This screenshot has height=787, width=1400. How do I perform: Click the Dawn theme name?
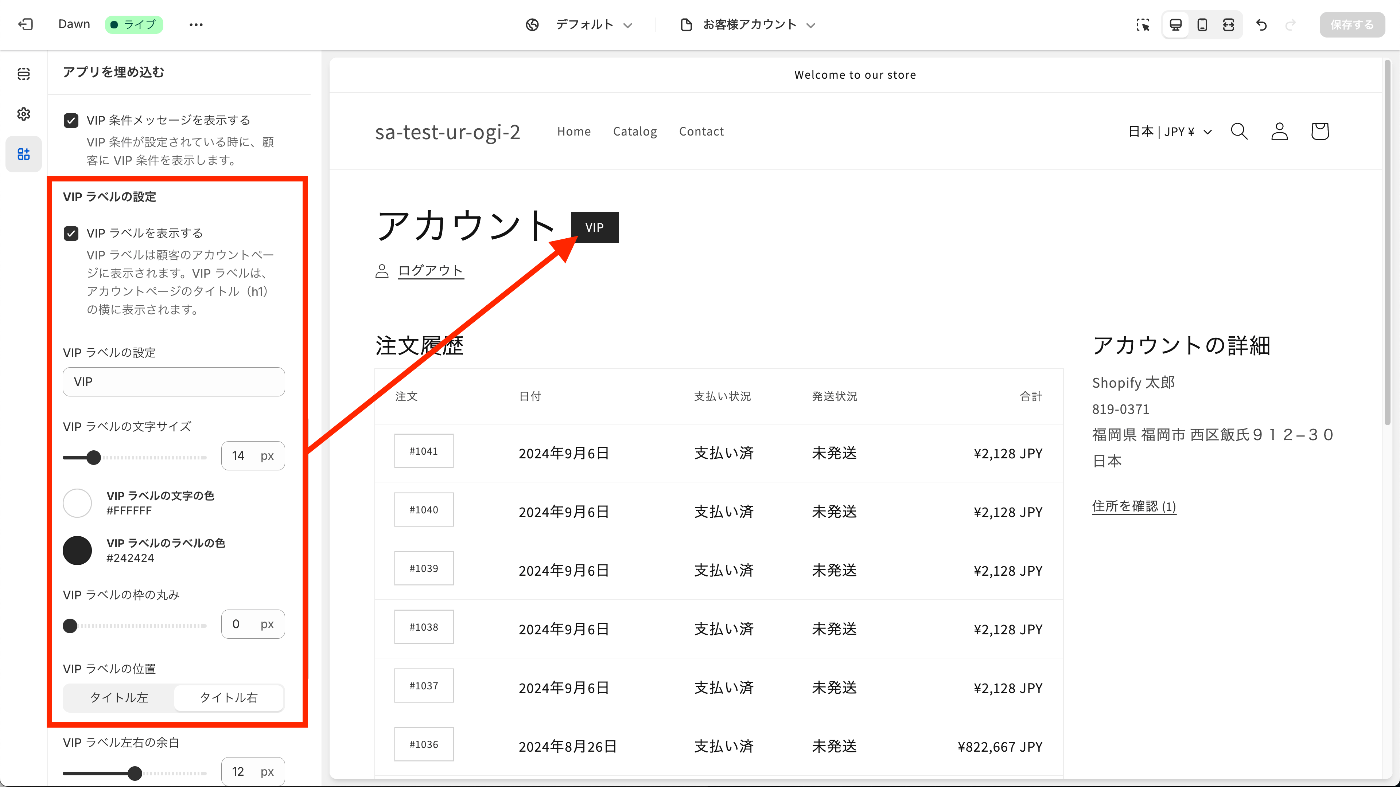coord(74,24)
